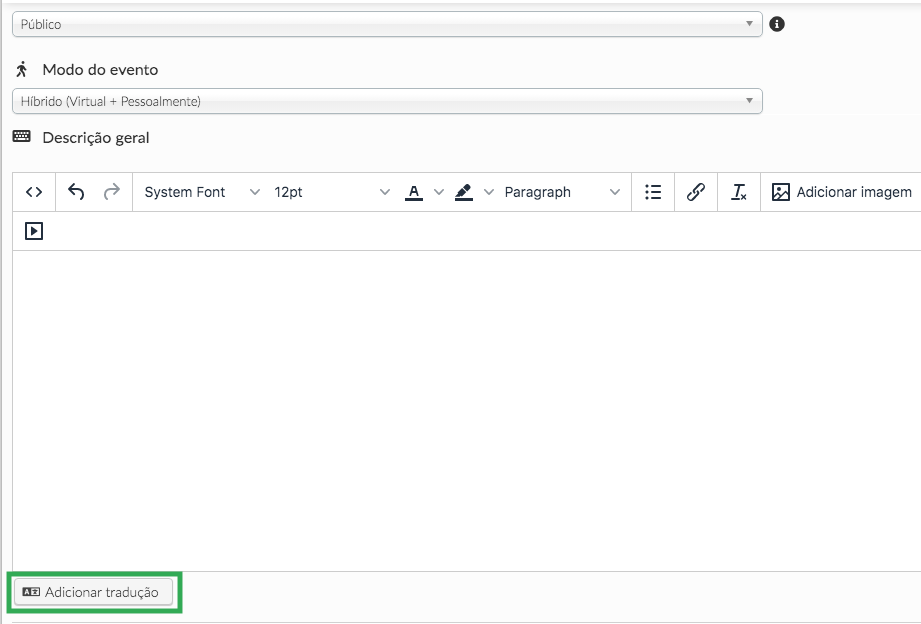Expand the text color picker arrow
921x624 pixels.
click(438, 192)
